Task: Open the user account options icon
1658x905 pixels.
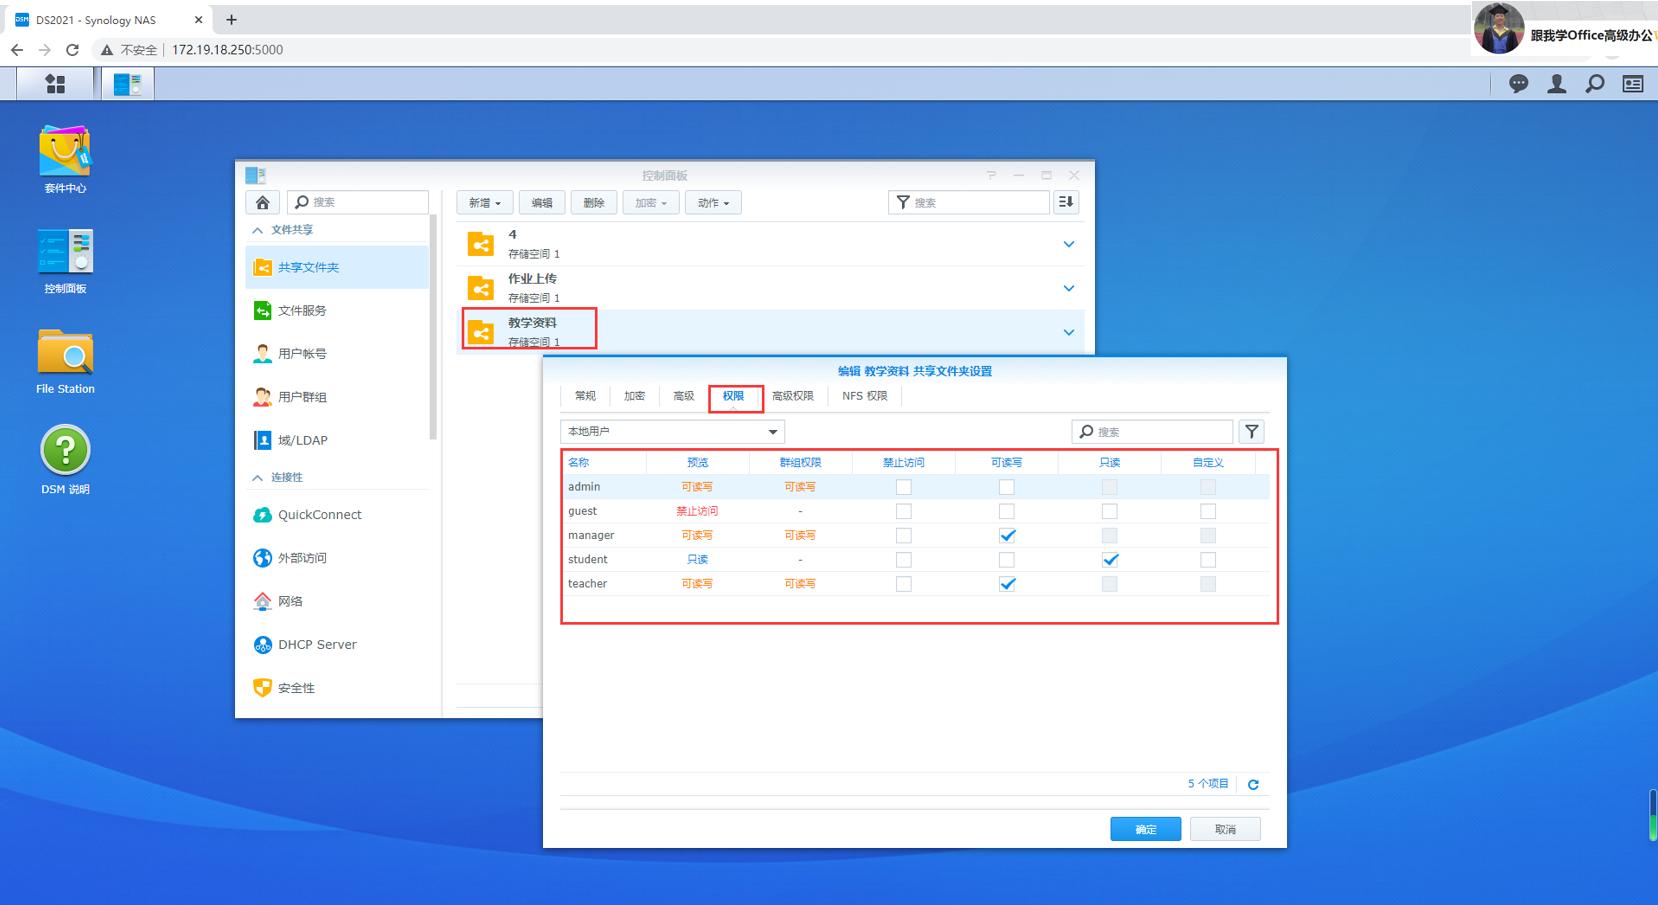Action: coord(1556,84)
